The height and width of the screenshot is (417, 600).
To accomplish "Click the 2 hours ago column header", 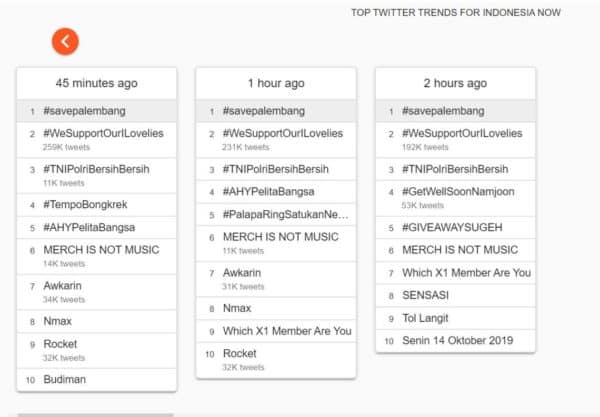I will coord(455,84).
